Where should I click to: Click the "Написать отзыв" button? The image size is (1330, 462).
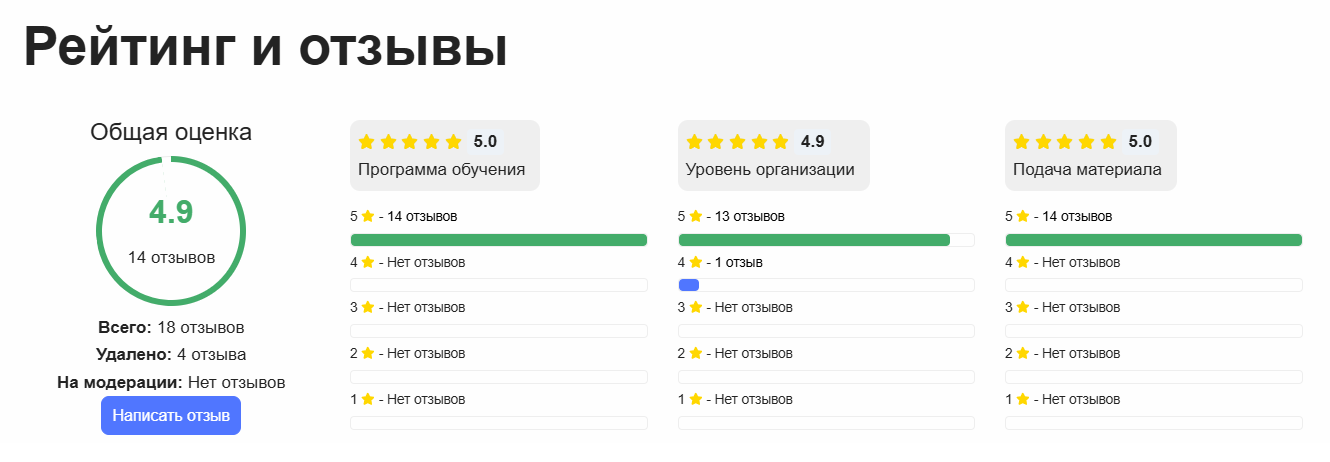coord(171,416)
